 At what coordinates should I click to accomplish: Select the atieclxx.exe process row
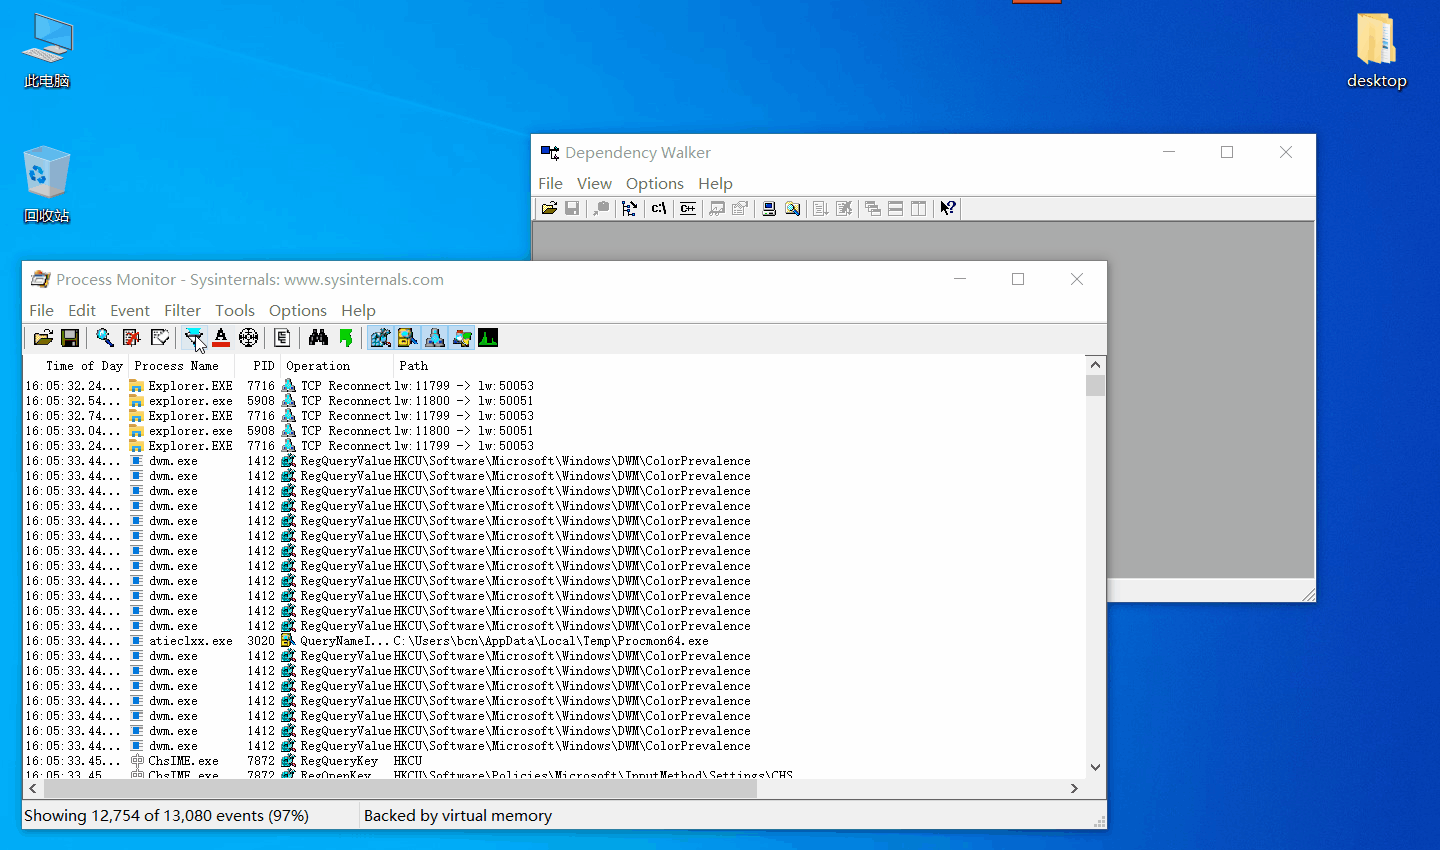[554, 641]
